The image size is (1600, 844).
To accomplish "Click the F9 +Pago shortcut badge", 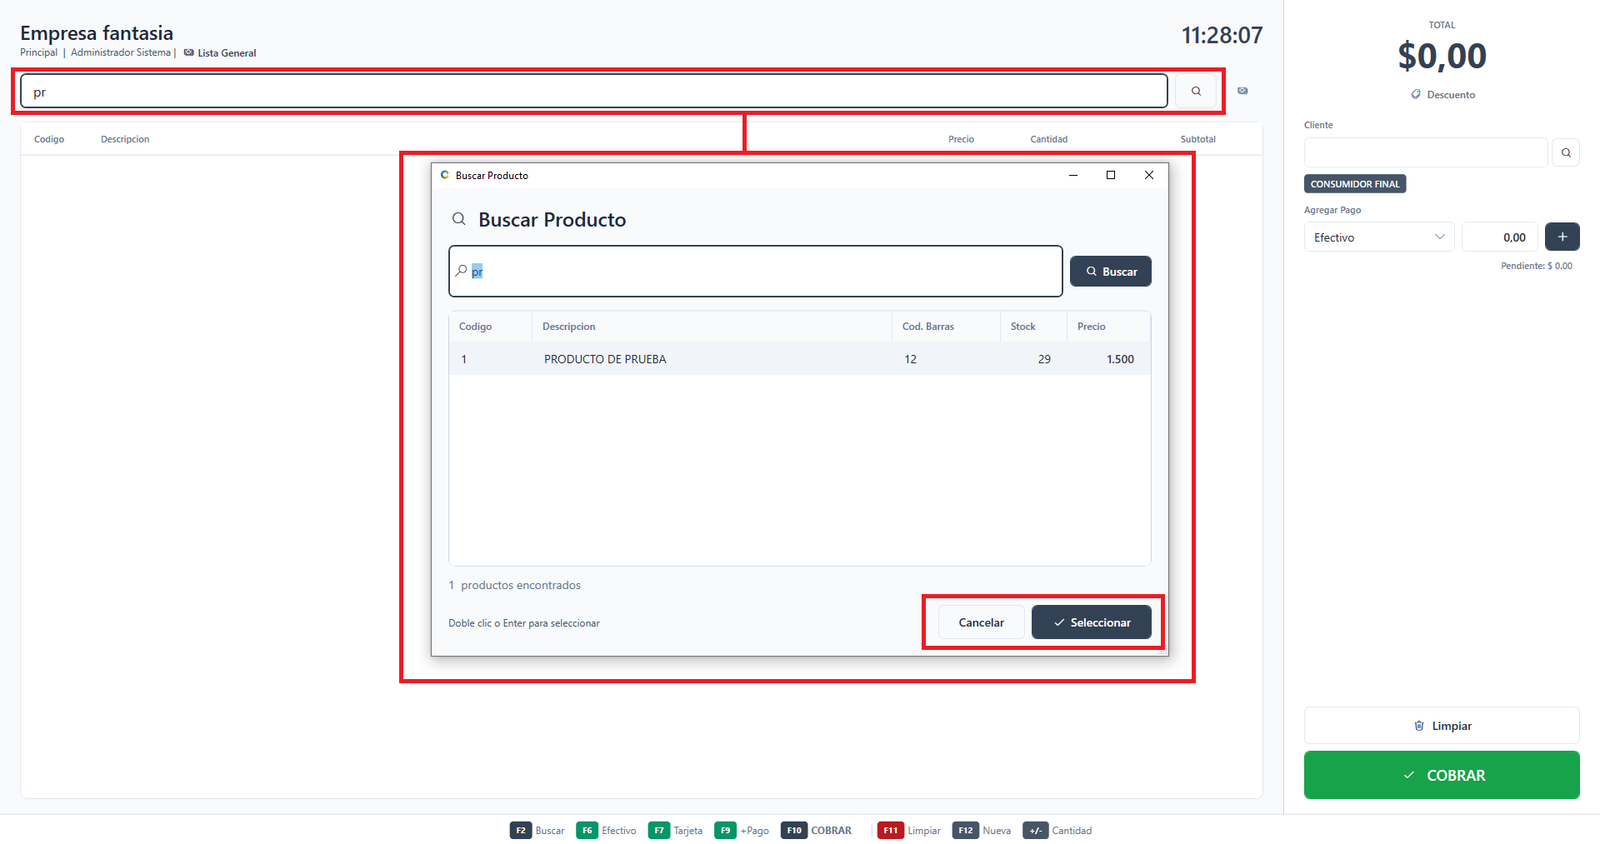I will (725, 831).
